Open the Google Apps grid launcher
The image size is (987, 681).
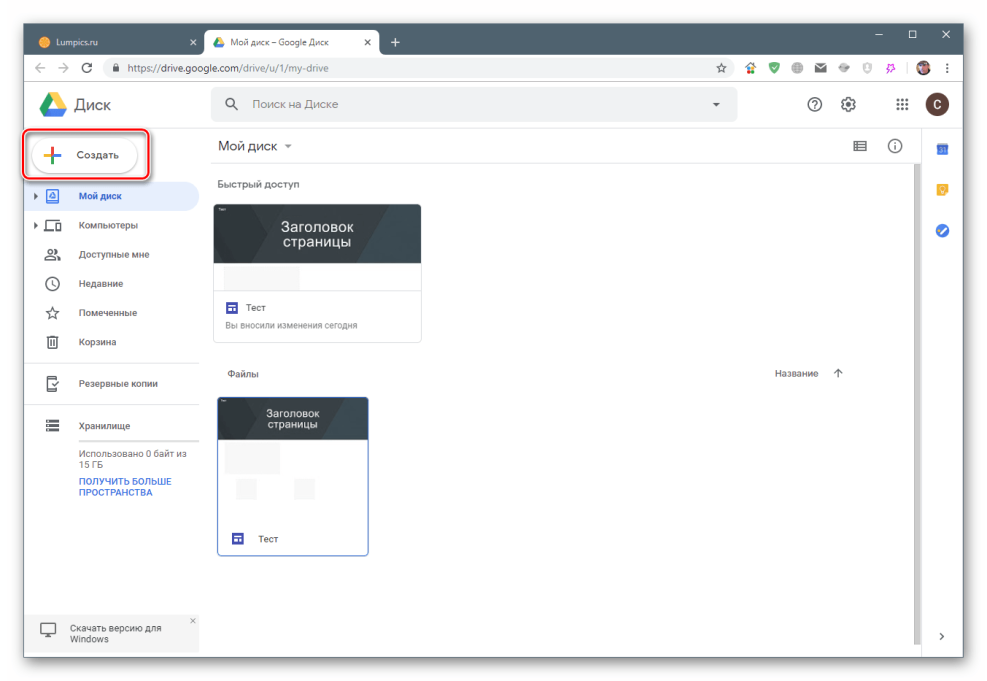pos(901,104)
